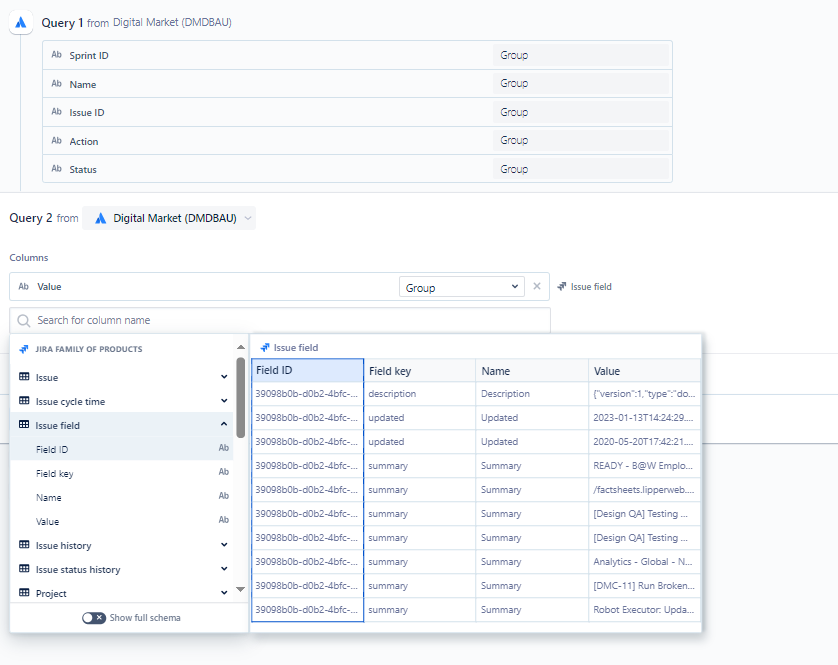The width and height of the screenshot is (838, 665).
Task: Click the Status row in Query 1
Action: (x=357, y=169)
